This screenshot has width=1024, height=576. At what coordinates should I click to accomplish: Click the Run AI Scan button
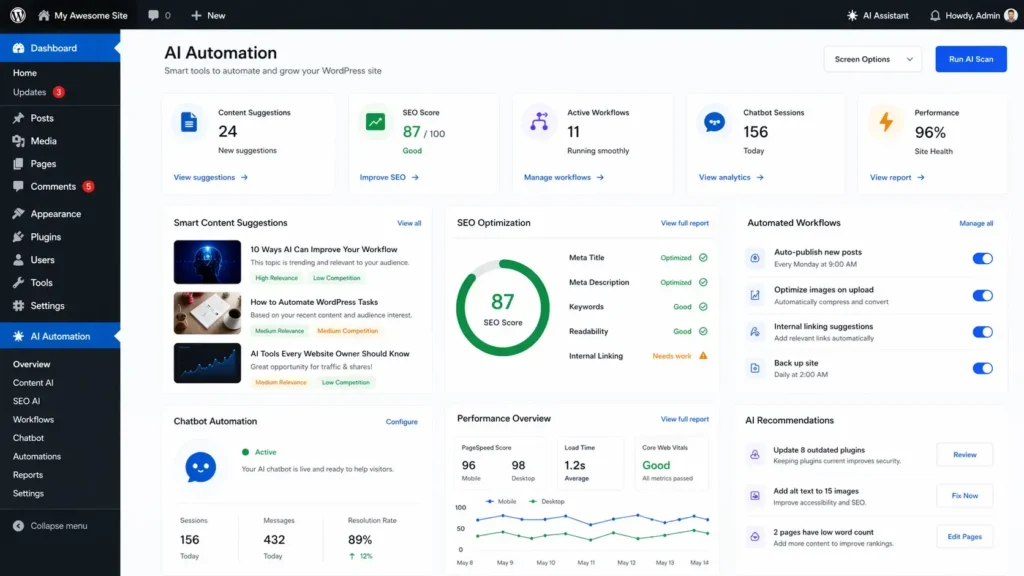click(x=970, y=59)
